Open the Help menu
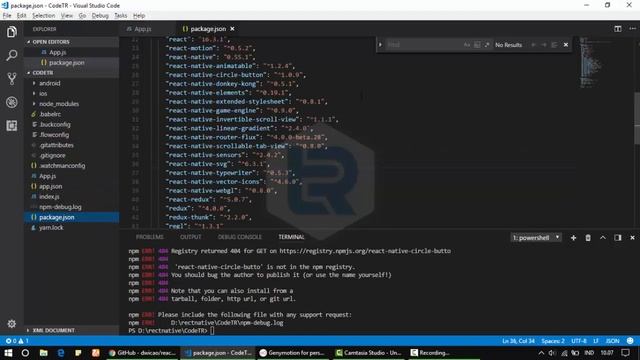This screenshot has width=640, height=360. pyautogui.click(x=139, y=16)
